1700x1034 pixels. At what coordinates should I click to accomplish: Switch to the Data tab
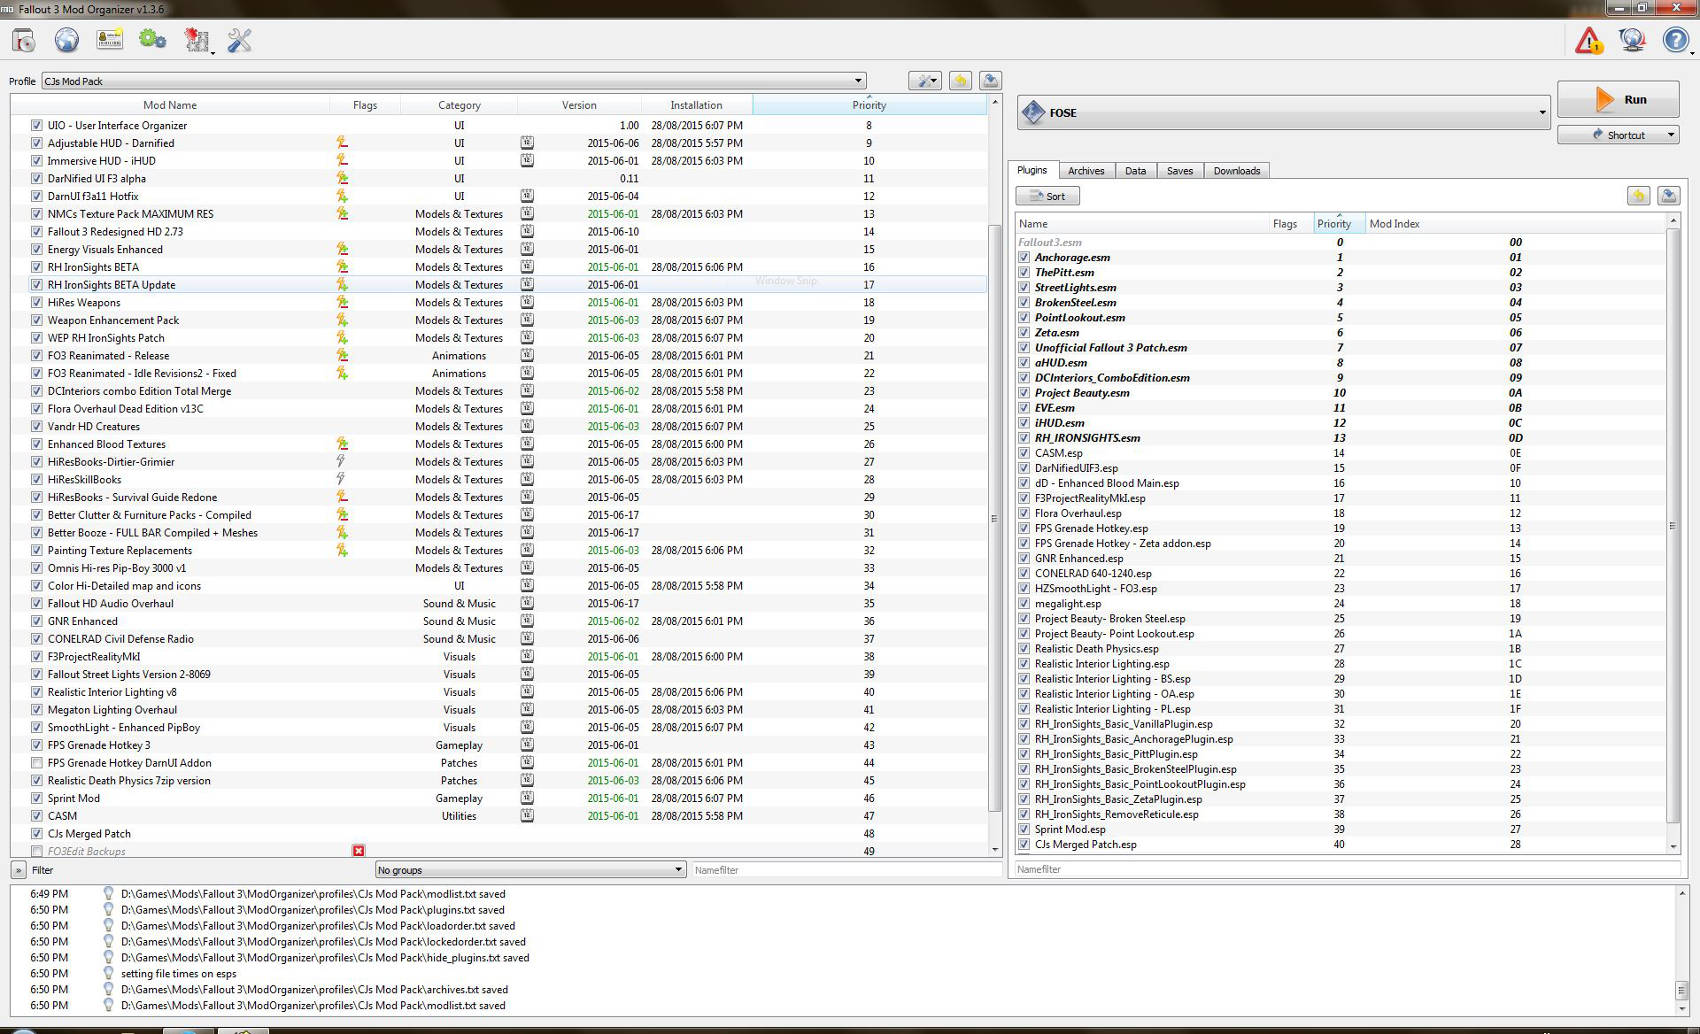coord(1135,171)
